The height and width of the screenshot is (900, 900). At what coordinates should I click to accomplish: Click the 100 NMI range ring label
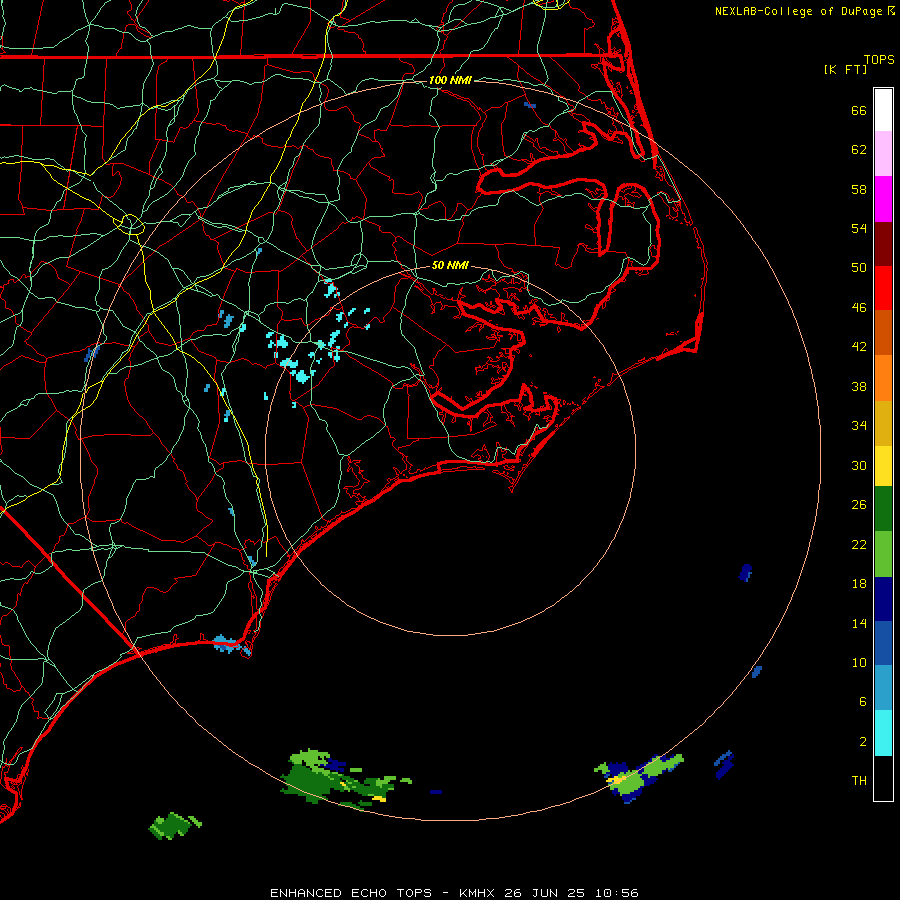(x=450, y=80)
